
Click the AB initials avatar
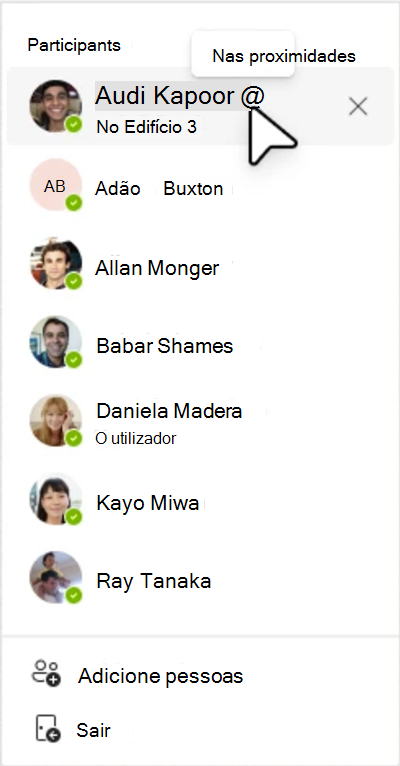pyautogui.click(x=55, y=185)
